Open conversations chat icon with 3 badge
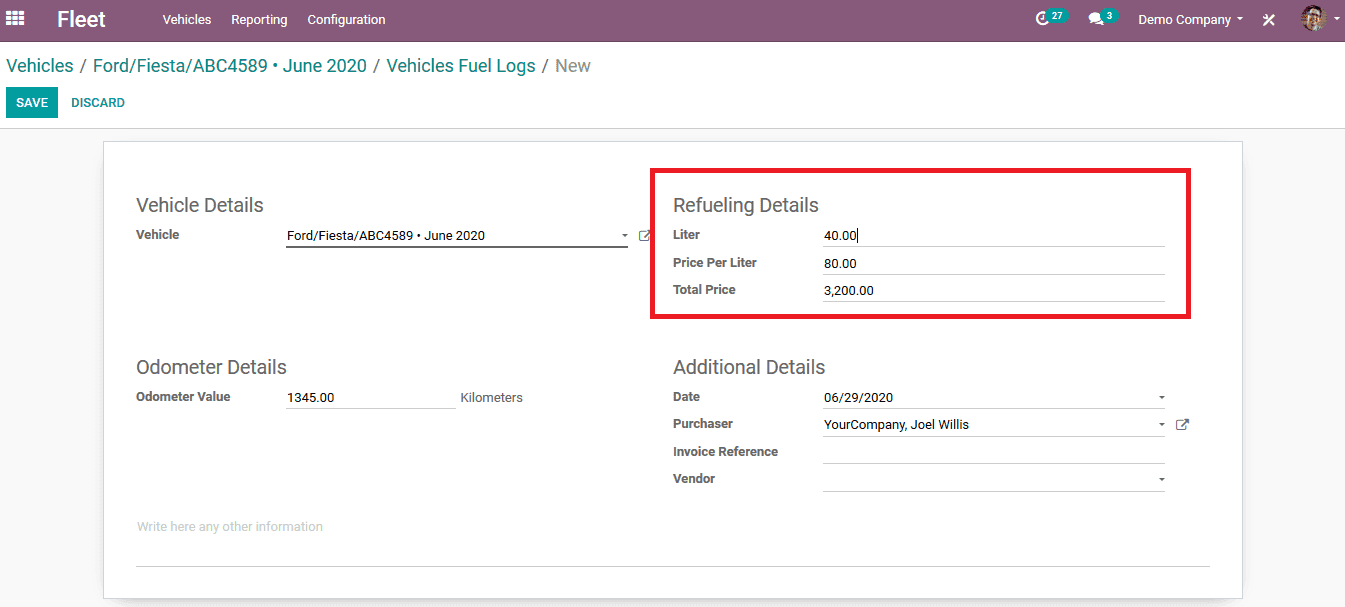This screenshot has height=607, width=1345. [x=1102, y=18]
